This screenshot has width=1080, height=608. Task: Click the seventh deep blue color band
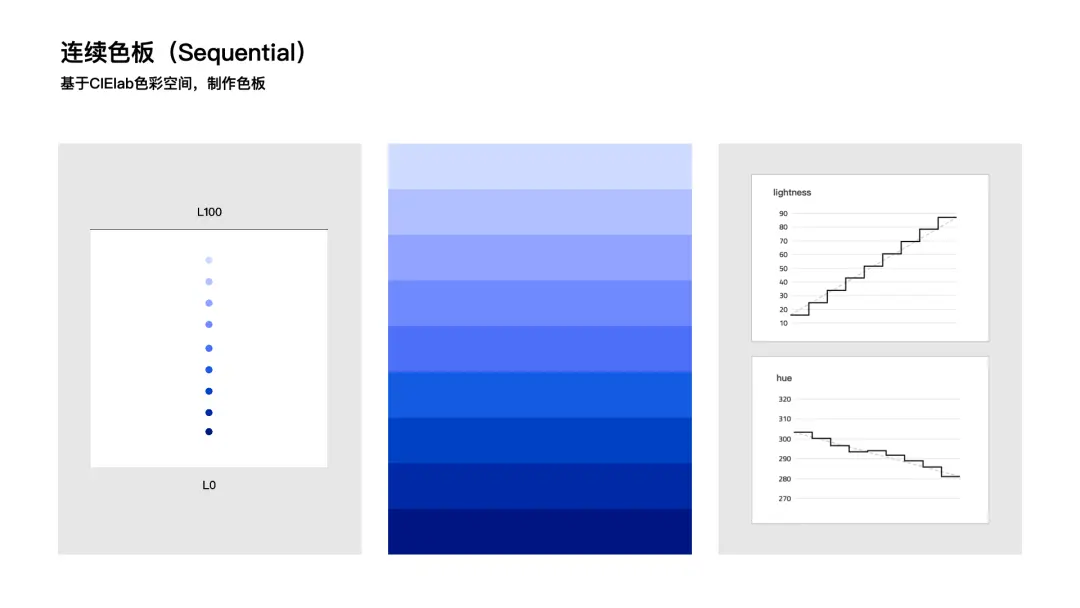(x=539, y=440)
